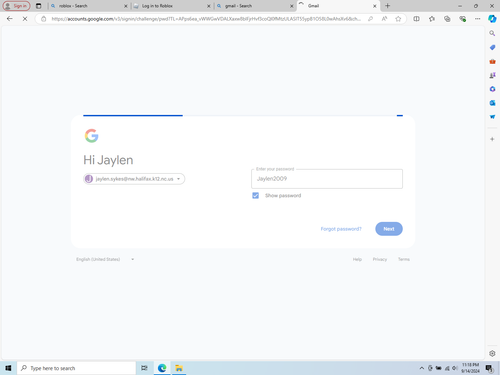The width and height of the screenshot is (500, 375).
Task: Click the Forgot password? link
Action: coord(341,229)
